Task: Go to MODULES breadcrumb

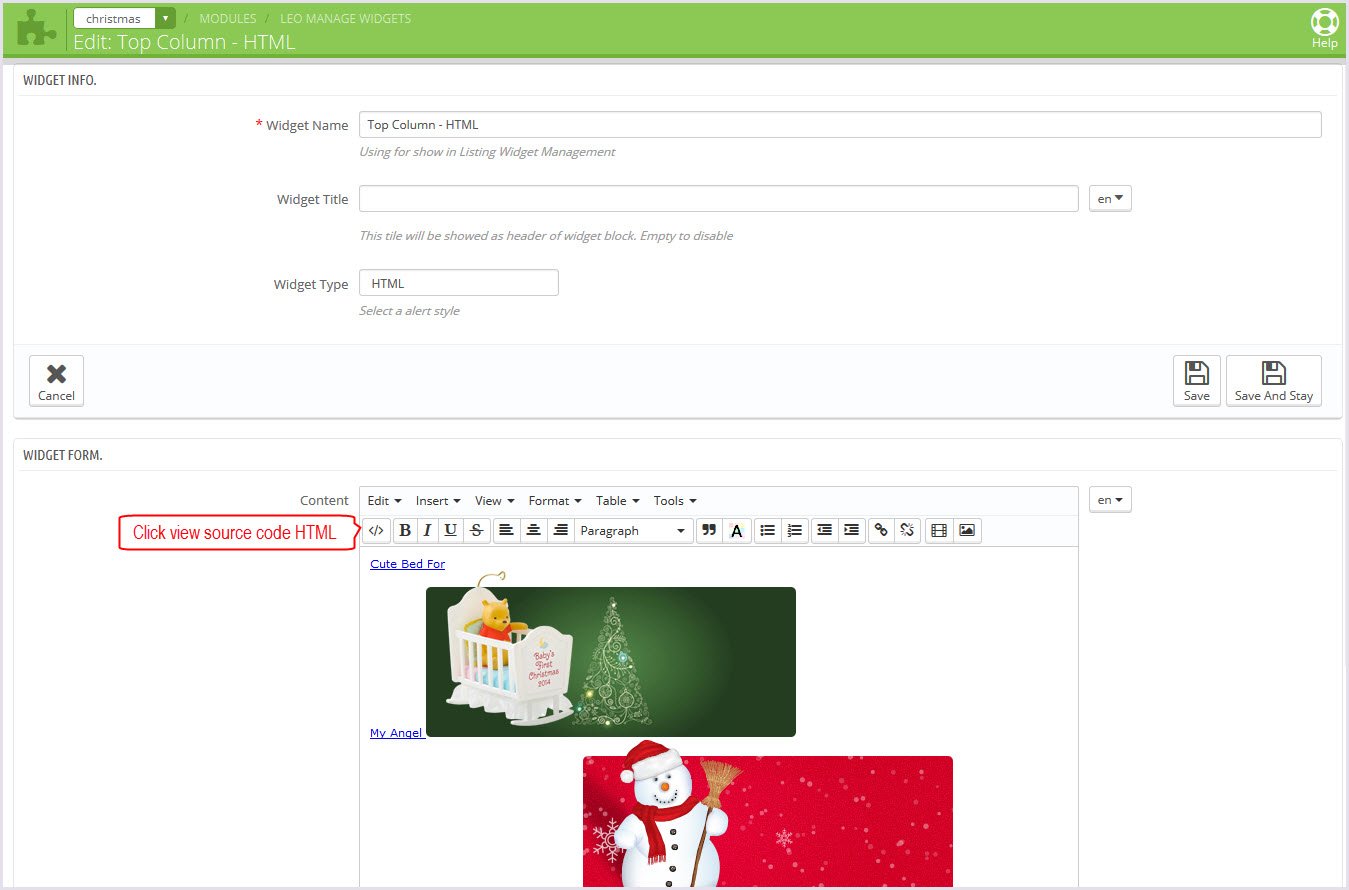Action: (228, 19)
